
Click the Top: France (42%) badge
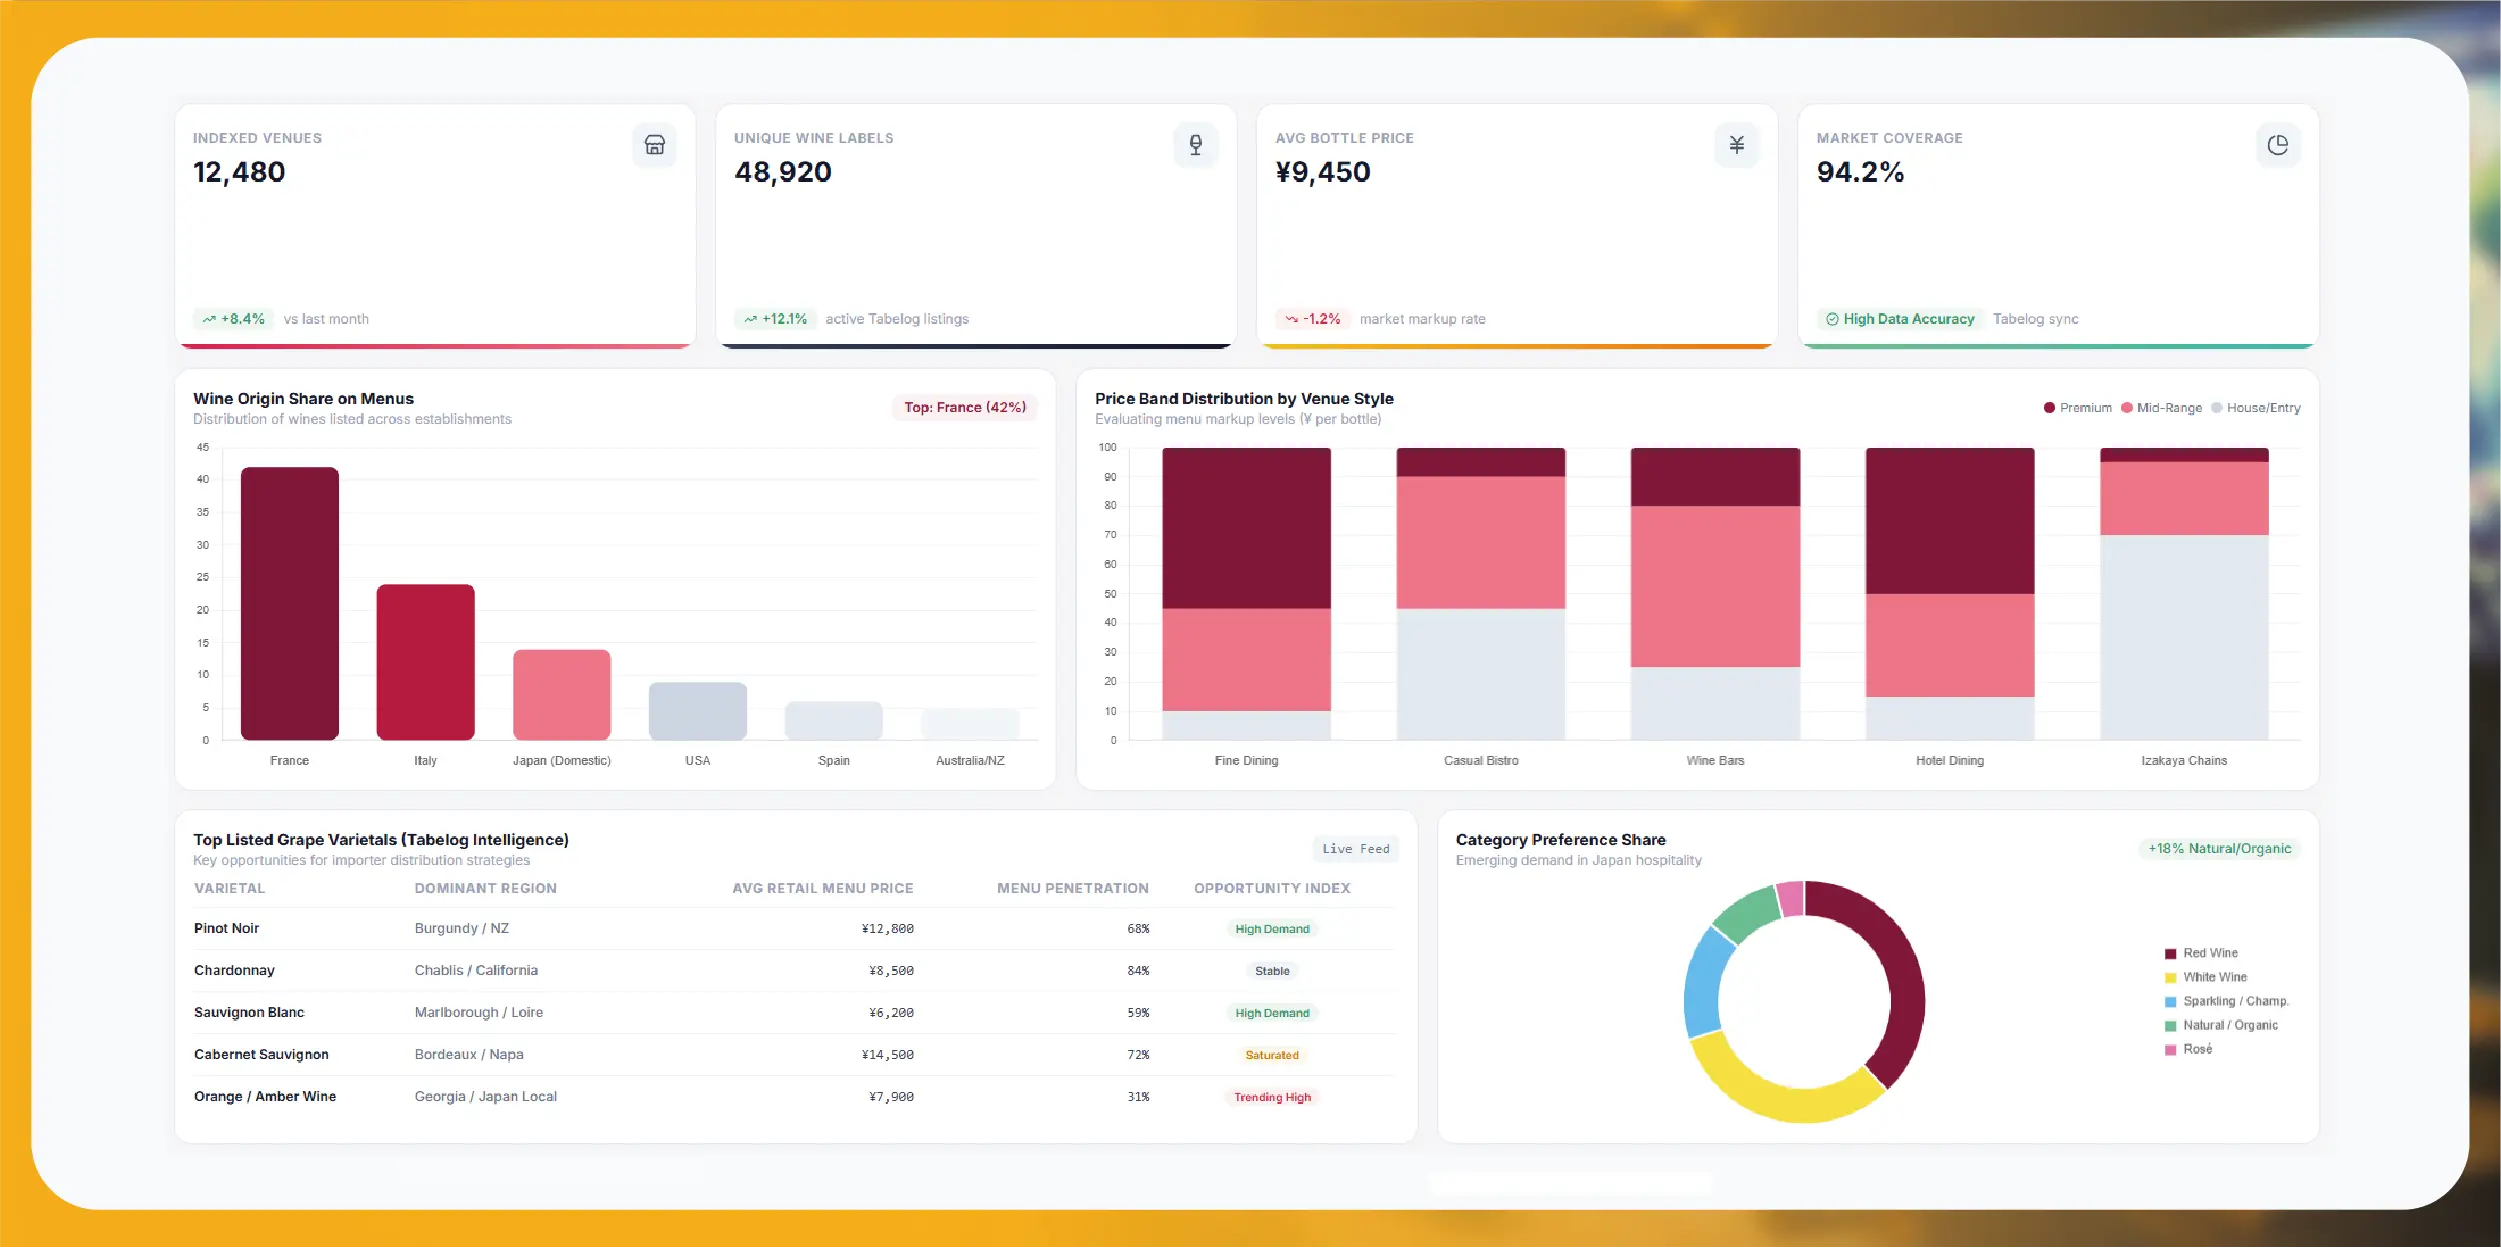964,408
